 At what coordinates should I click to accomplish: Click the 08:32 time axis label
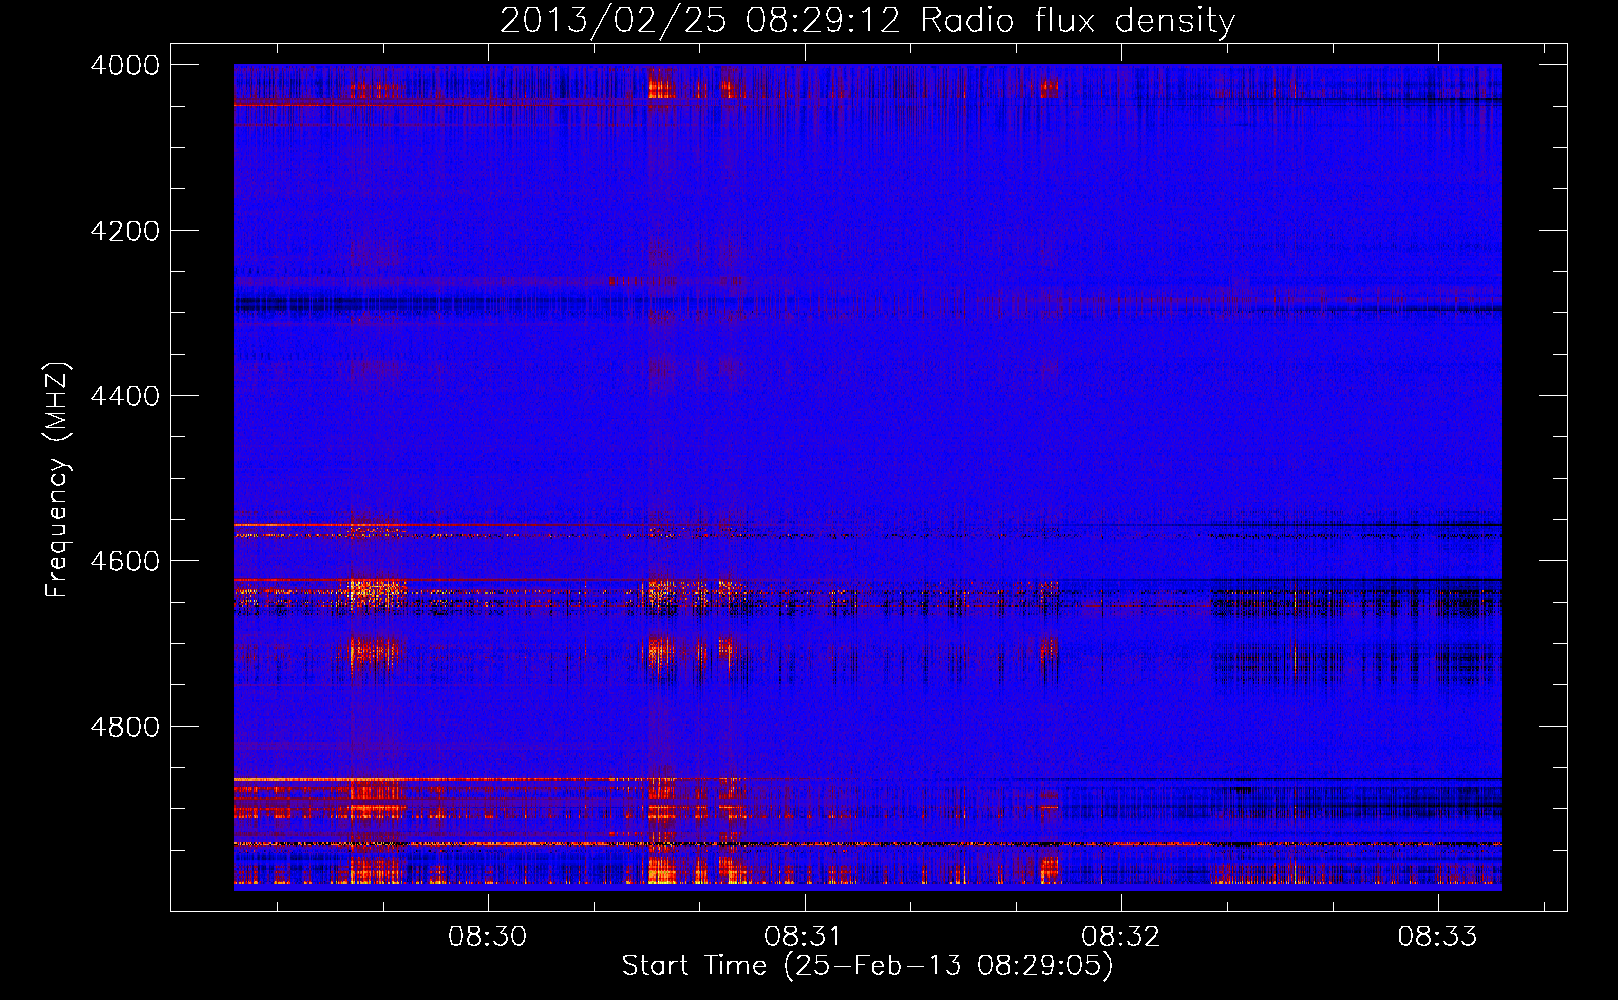pos(1121,937)
